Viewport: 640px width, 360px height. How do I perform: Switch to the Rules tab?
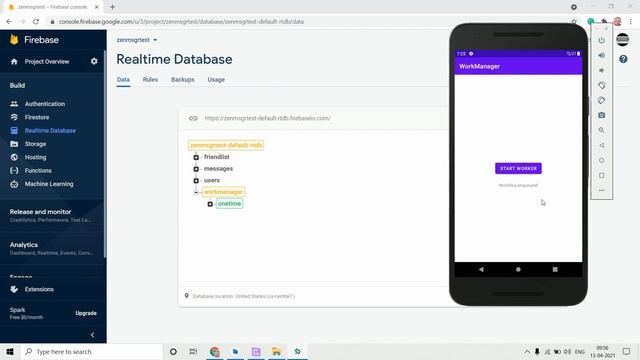(150, 80)
